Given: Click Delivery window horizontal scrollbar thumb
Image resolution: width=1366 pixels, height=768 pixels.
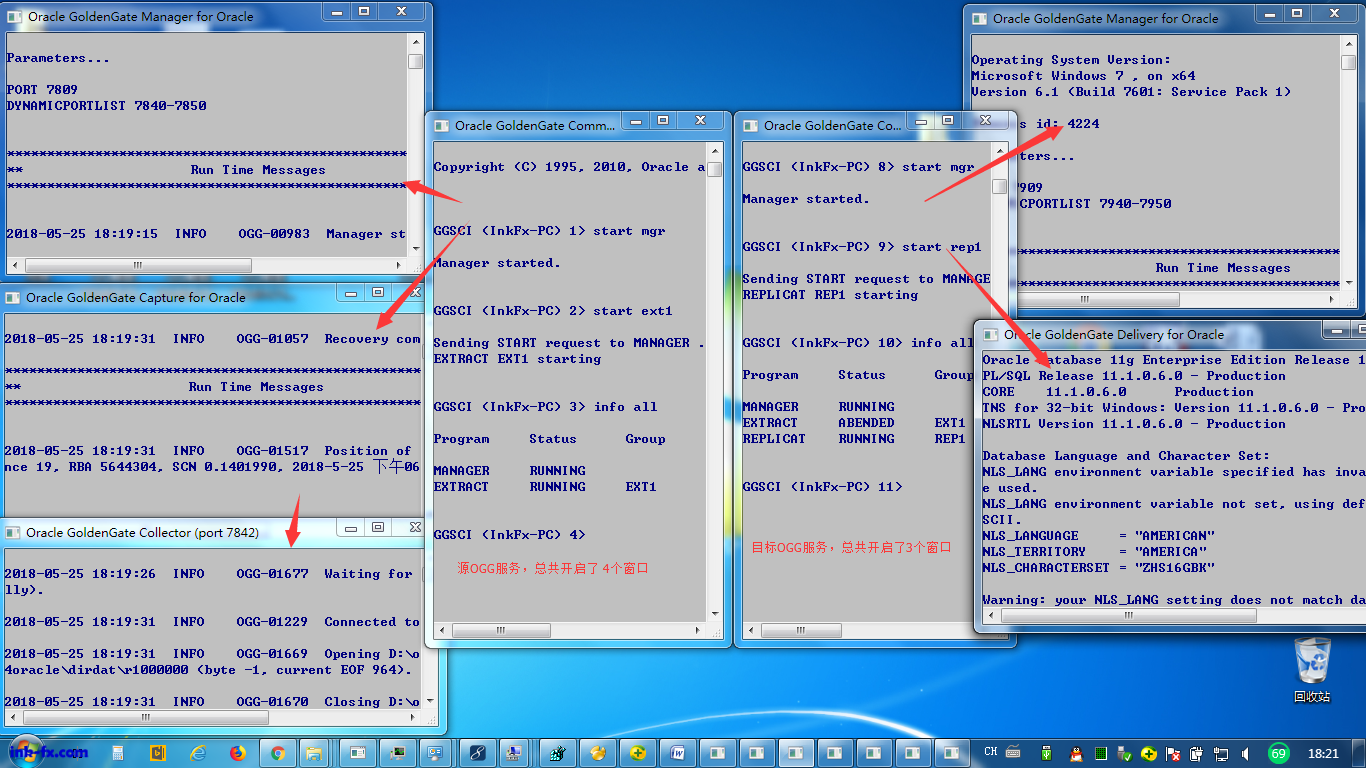Looking at the screenshot, I should 1129,616.
